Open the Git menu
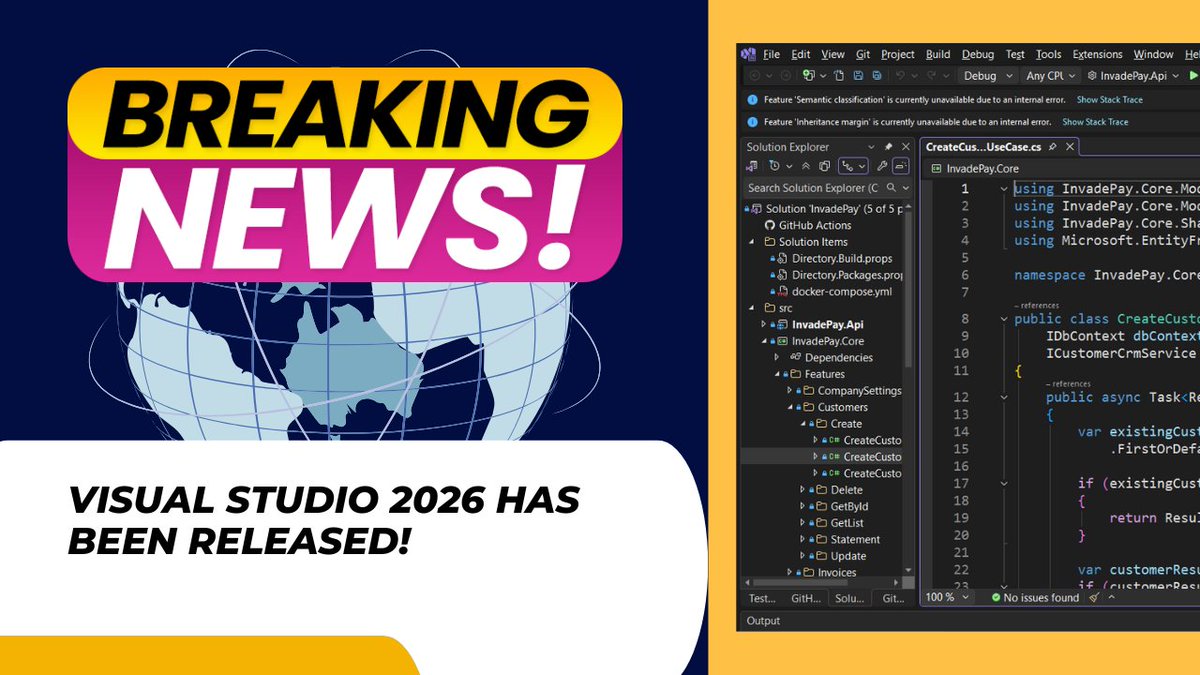Screen dimensions: 1200x675 [862, 54]
